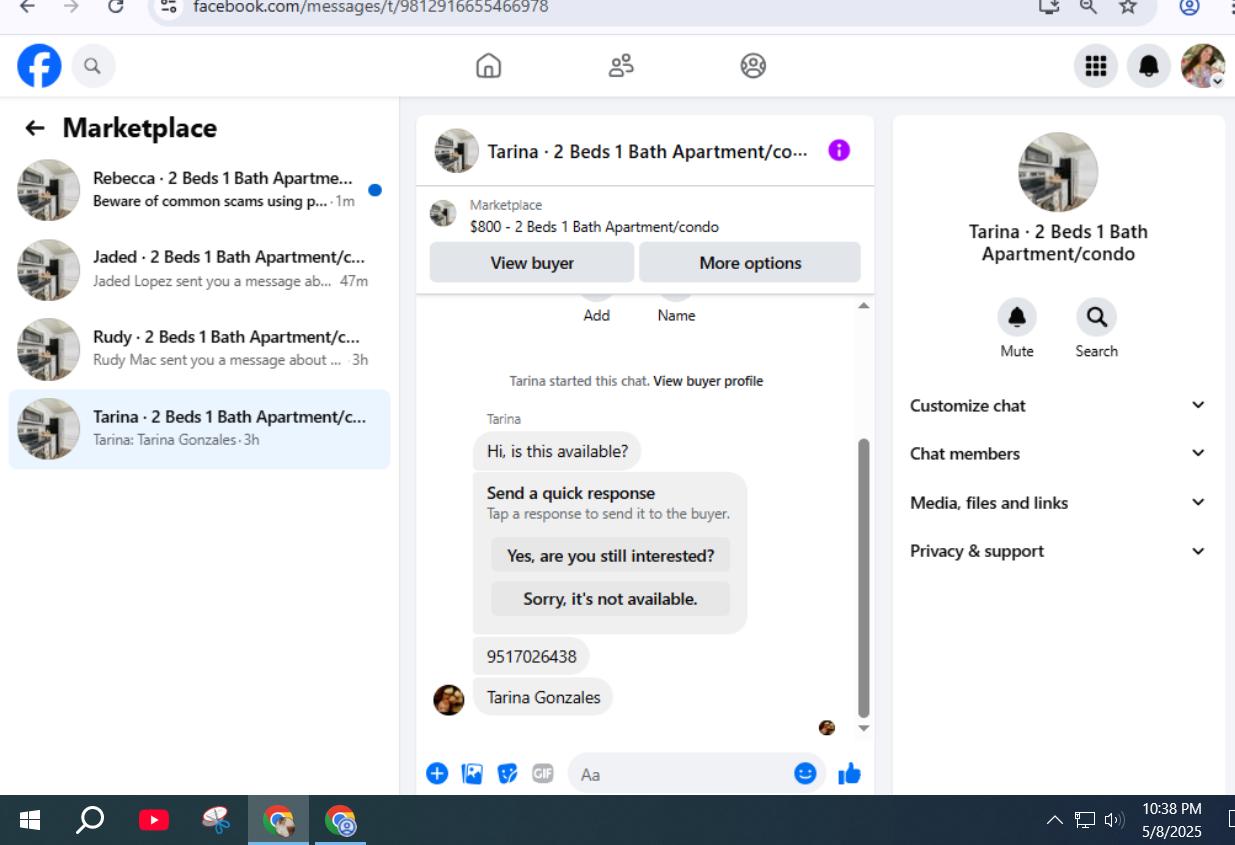Screen dimensions: 1235x845
Task: Open Jaded's apartment conversation
Action: [x=199, y=270]
